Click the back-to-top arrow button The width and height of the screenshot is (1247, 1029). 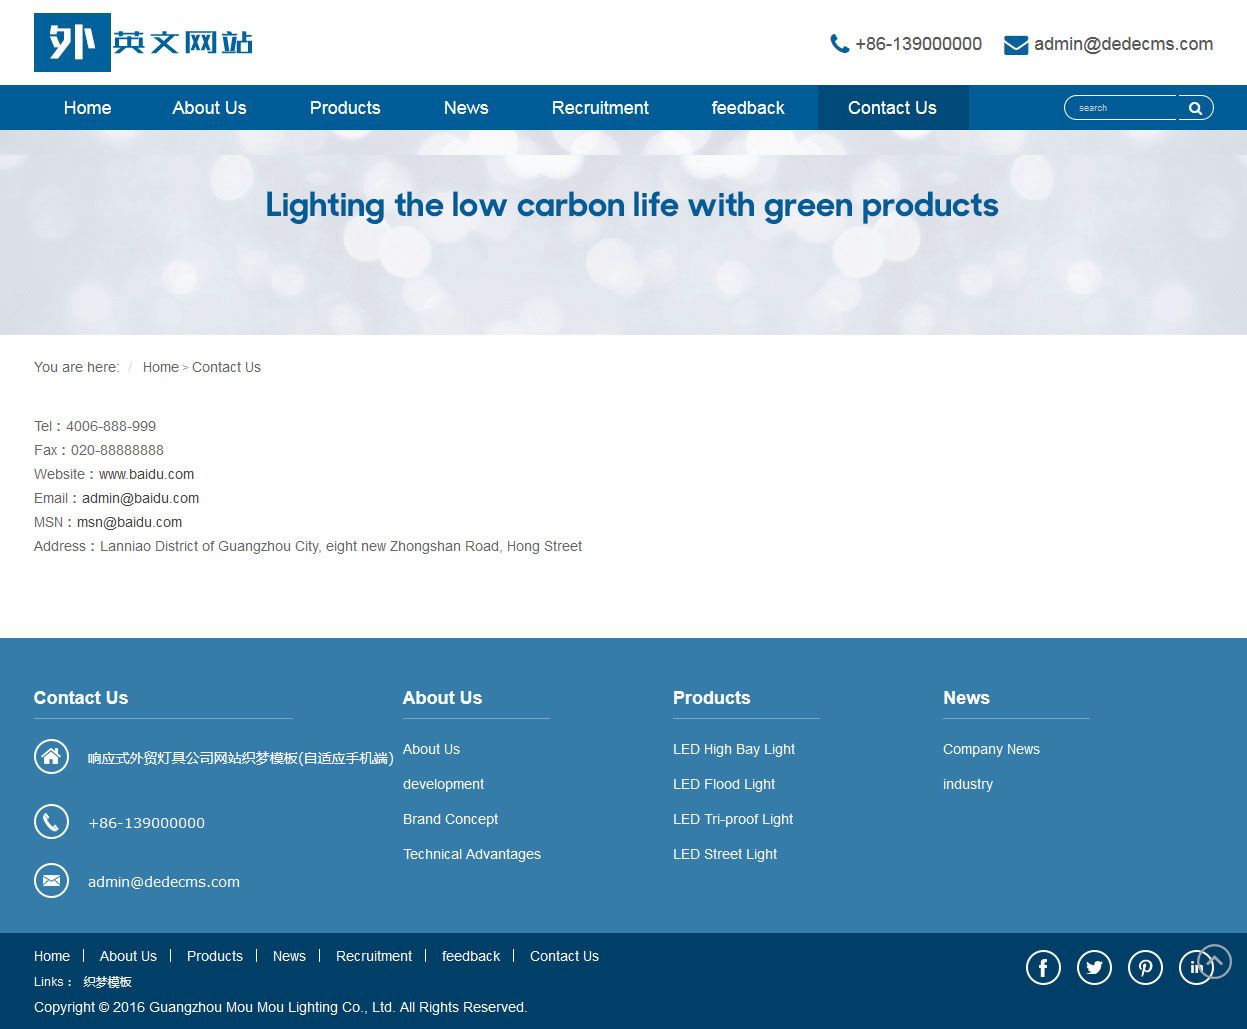(x=1215, y=961)
